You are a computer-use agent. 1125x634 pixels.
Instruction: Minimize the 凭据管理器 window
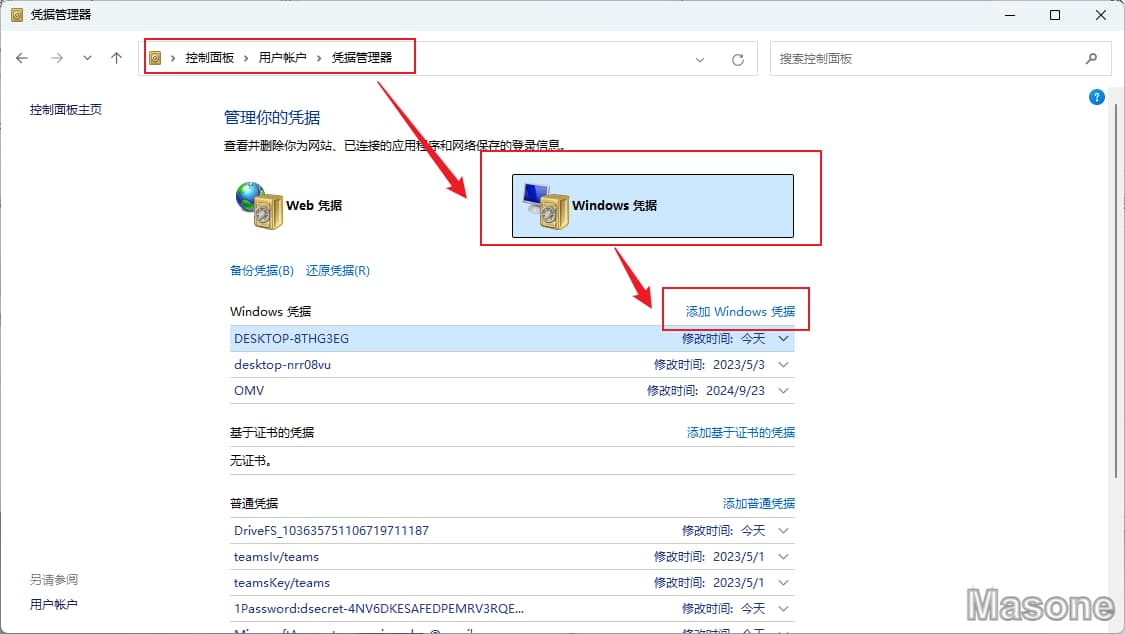point(1010,15)
